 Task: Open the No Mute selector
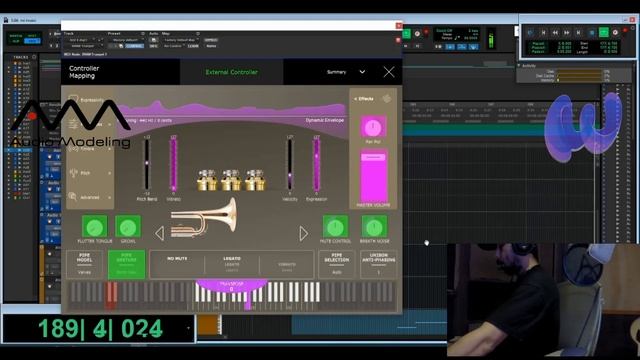click(177, 264)
